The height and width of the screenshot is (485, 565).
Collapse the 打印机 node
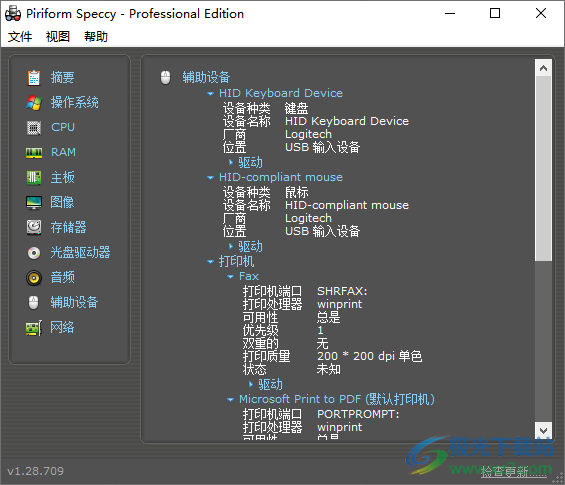coord(210,262)
